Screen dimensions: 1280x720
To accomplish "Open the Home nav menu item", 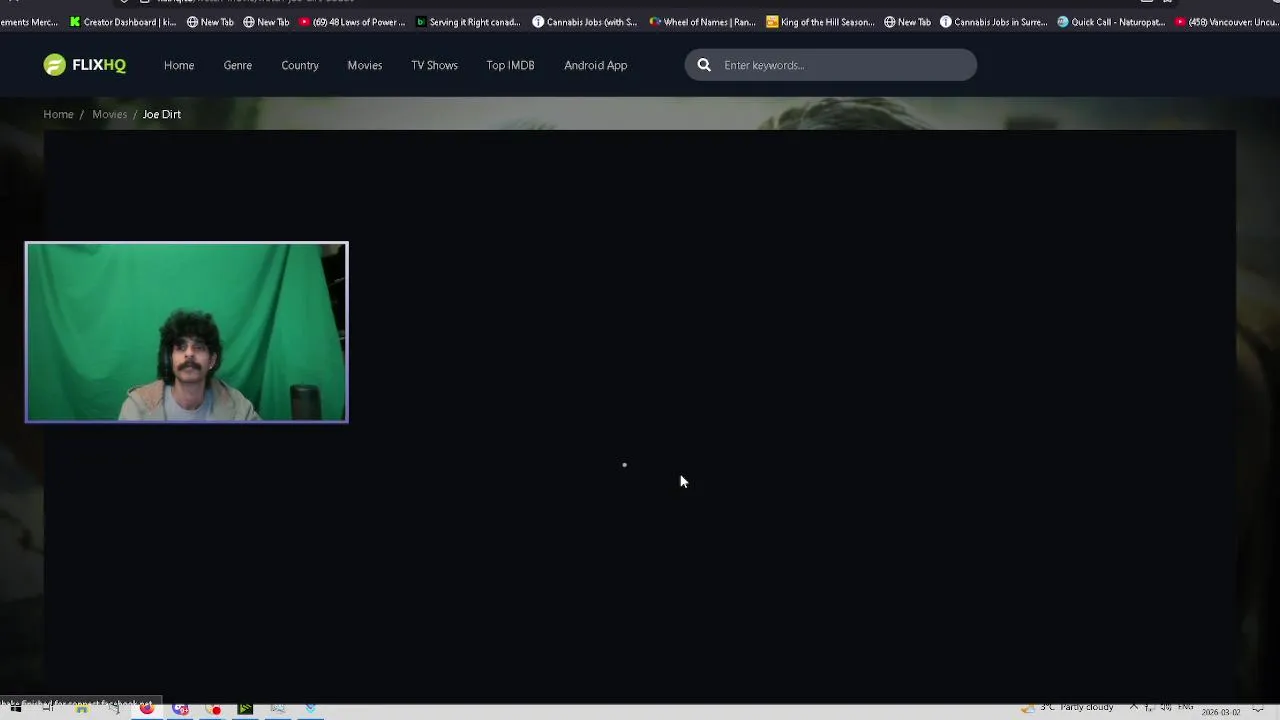I will pyautogui.click(x=179, y=65).
